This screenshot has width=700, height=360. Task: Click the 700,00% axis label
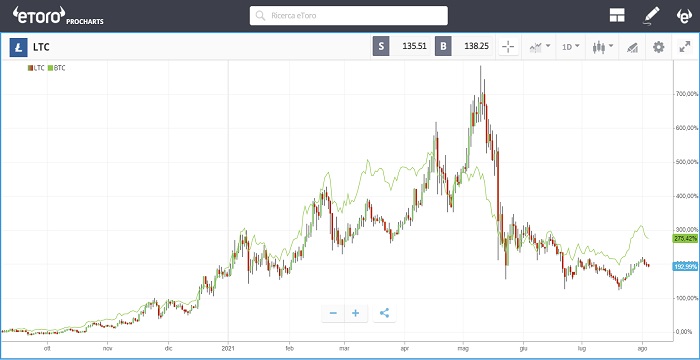point(686,94)
